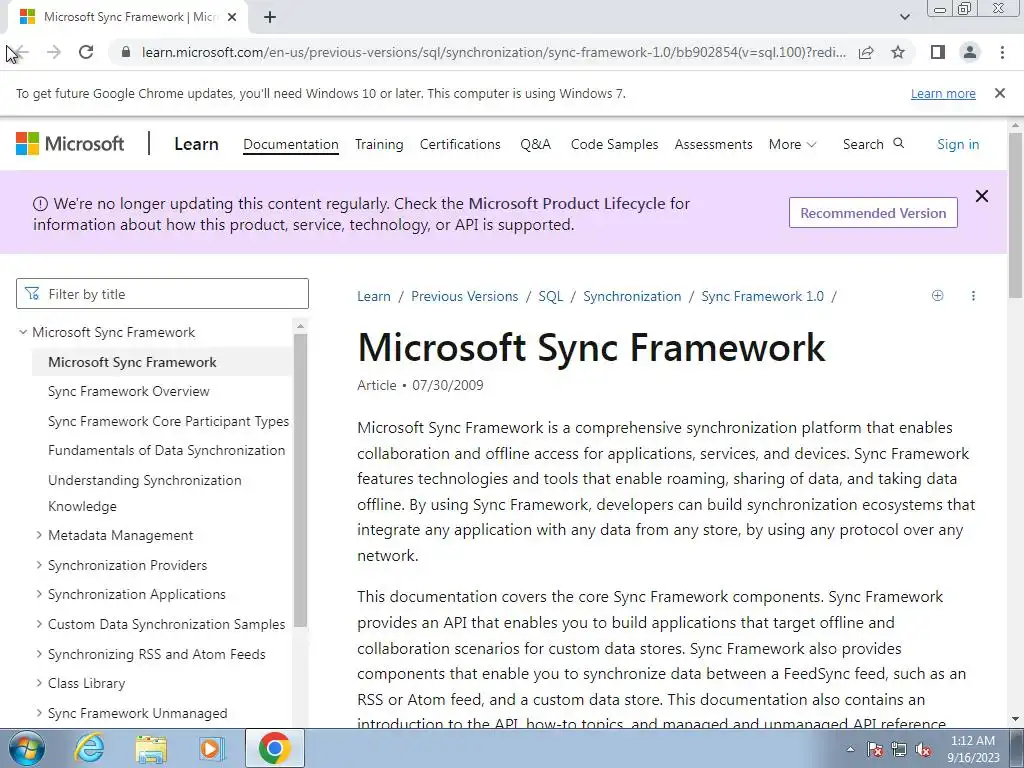Click Synchronization breadcrumb link
The width and height of the screenshot is (1024, 768).
point(632,296)
